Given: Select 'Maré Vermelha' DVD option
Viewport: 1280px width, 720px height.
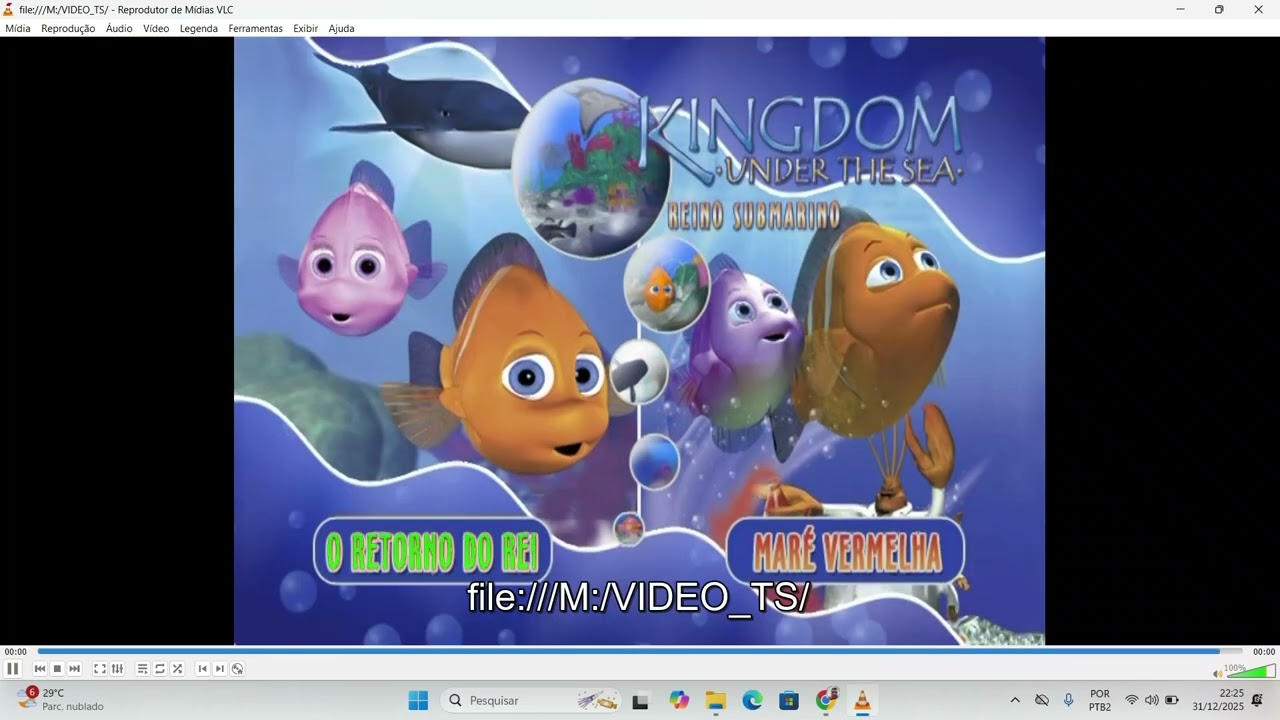Looking at the screenshot, I should 846,551.
